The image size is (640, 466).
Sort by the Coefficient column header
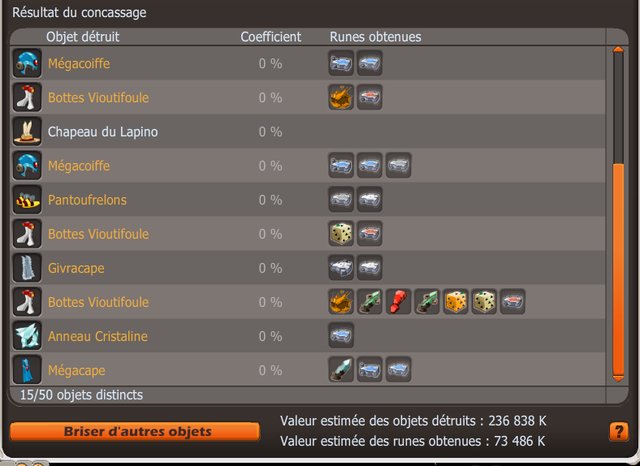271,37
